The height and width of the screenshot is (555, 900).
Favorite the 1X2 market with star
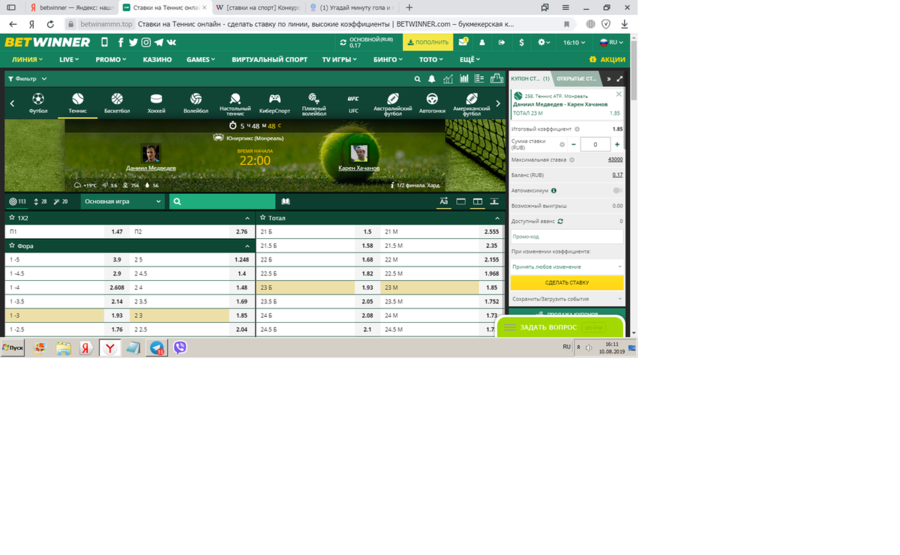(x=12, y=217)
